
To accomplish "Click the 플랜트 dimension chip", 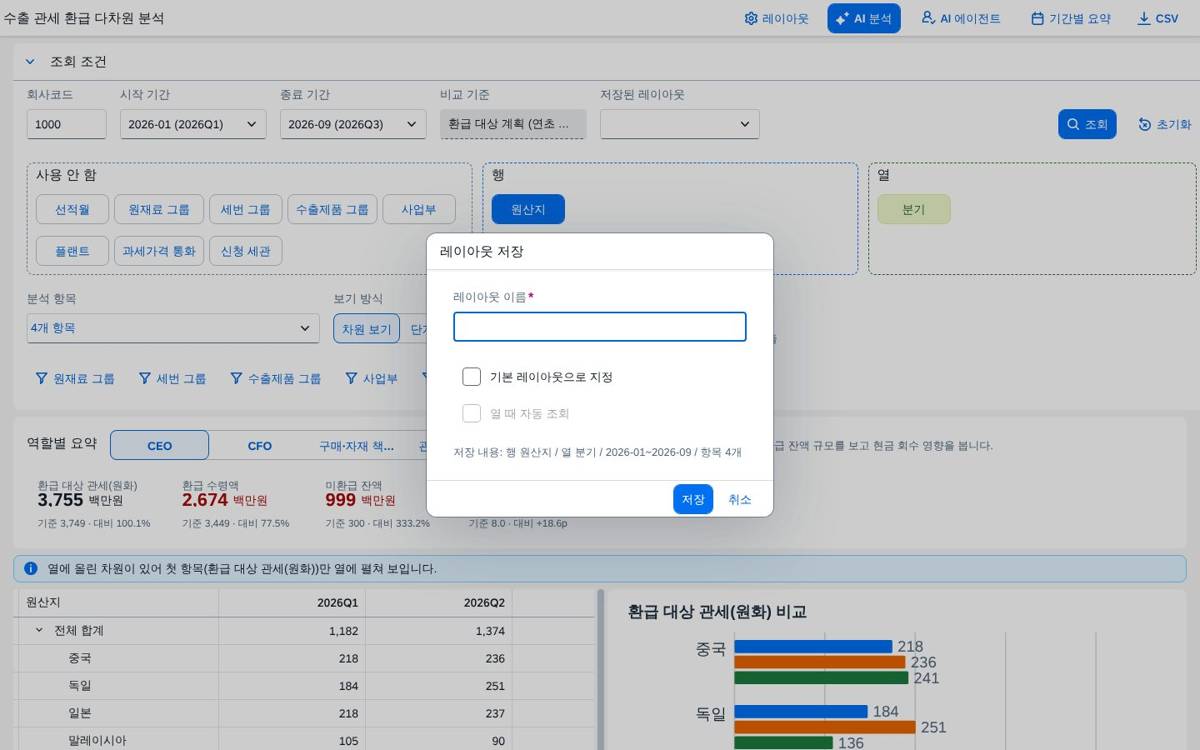I will point(72,251).
